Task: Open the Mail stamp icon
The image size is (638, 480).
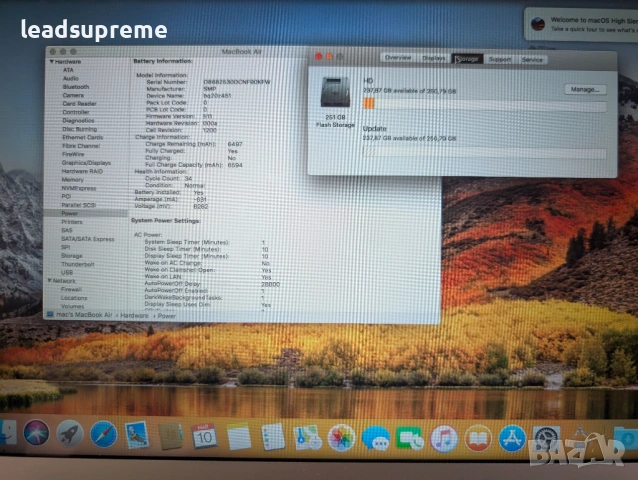Action: 137,435
